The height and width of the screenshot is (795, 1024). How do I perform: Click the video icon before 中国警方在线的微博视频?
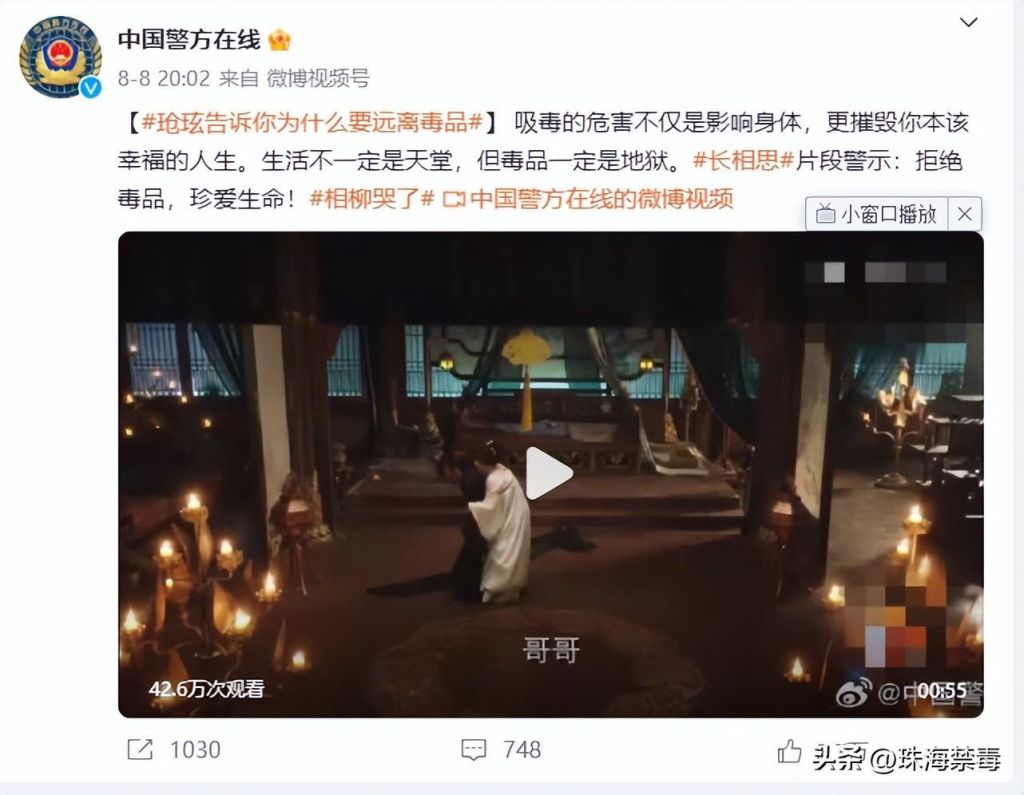453,199
